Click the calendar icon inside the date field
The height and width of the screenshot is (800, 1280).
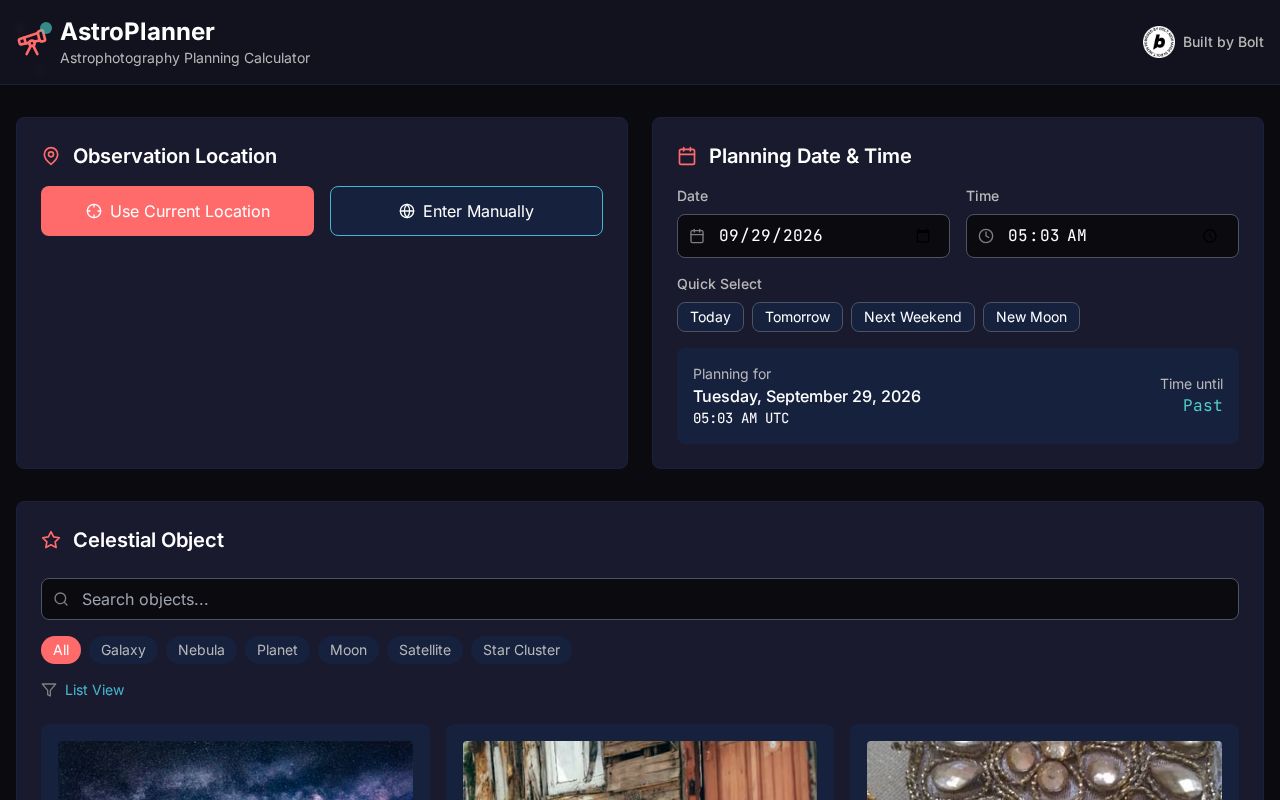(697, 236)
